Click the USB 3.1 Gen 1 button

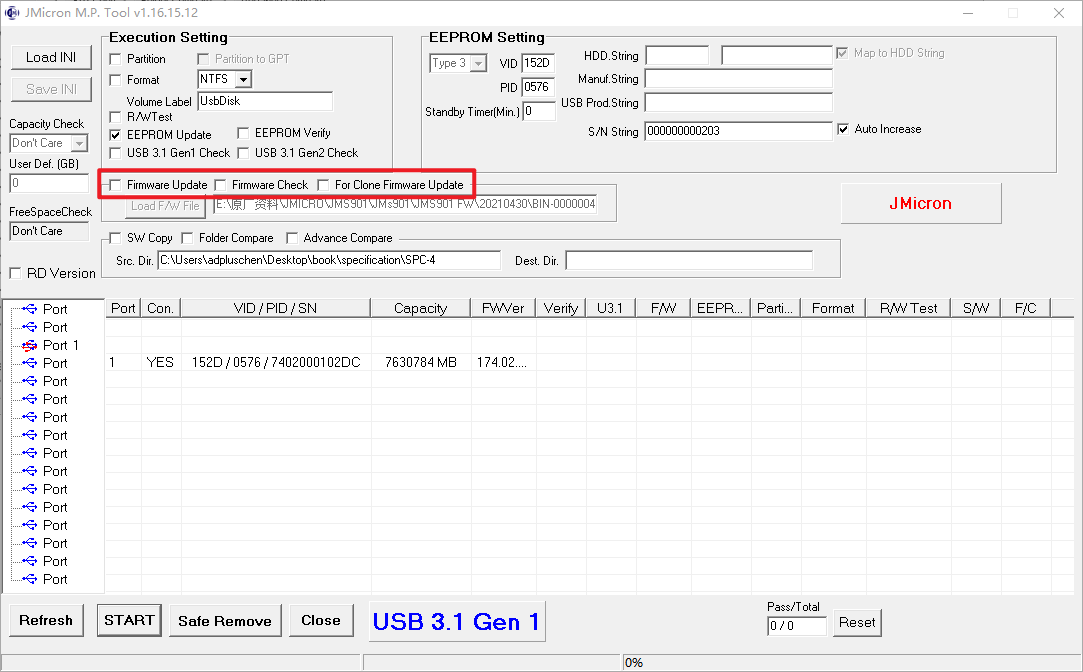(457, 622)
